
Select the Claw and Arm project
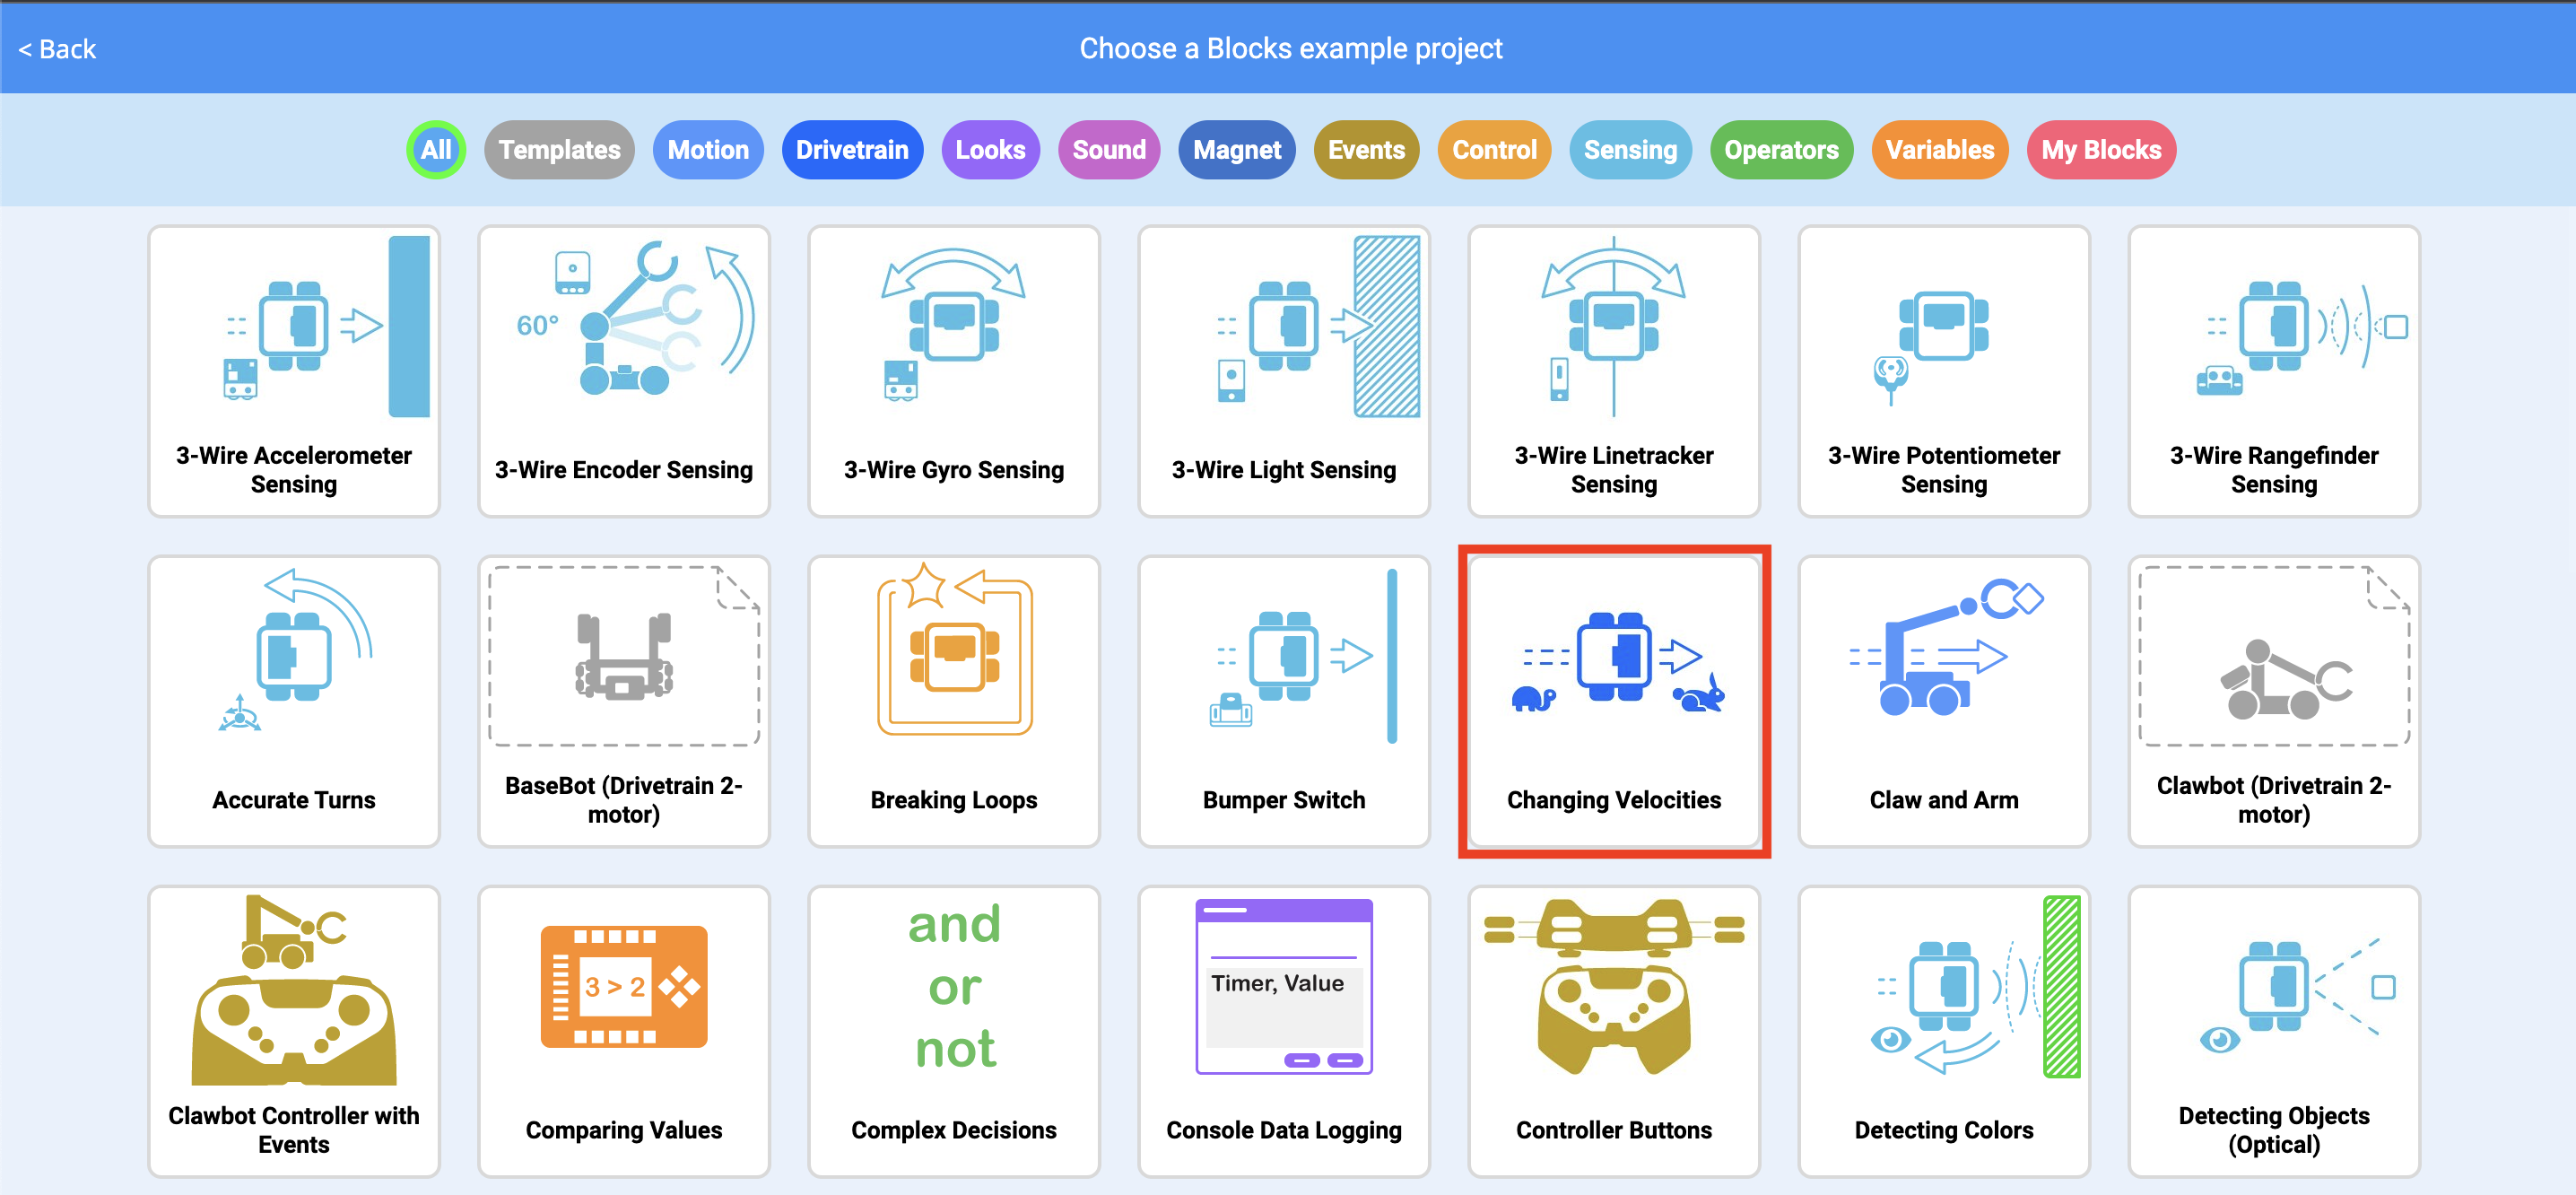pos(1943,700)
